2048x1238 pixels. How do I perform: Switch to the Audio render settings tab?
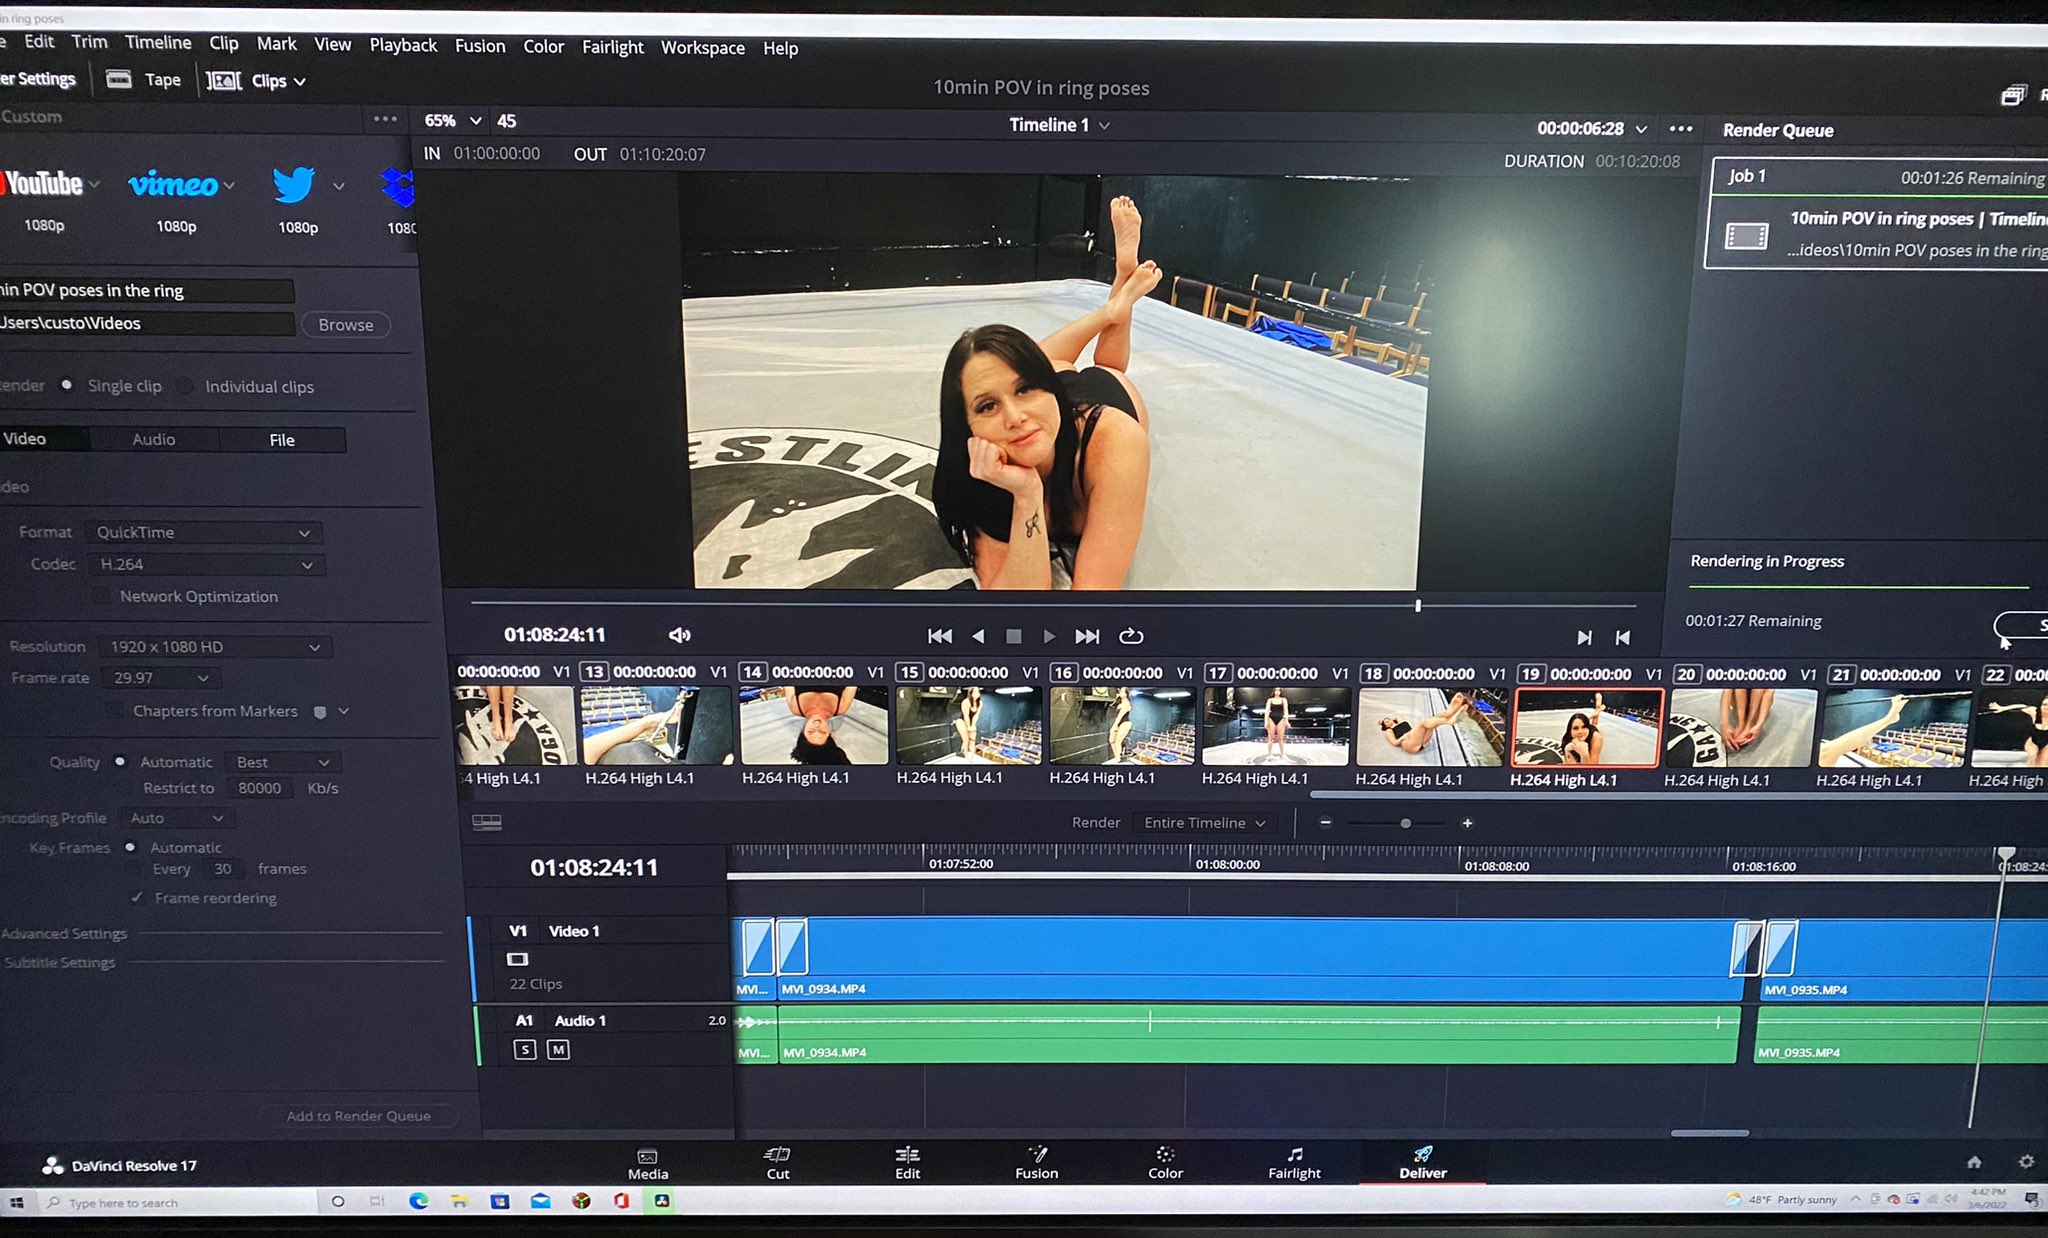click(x=154, y=439)
